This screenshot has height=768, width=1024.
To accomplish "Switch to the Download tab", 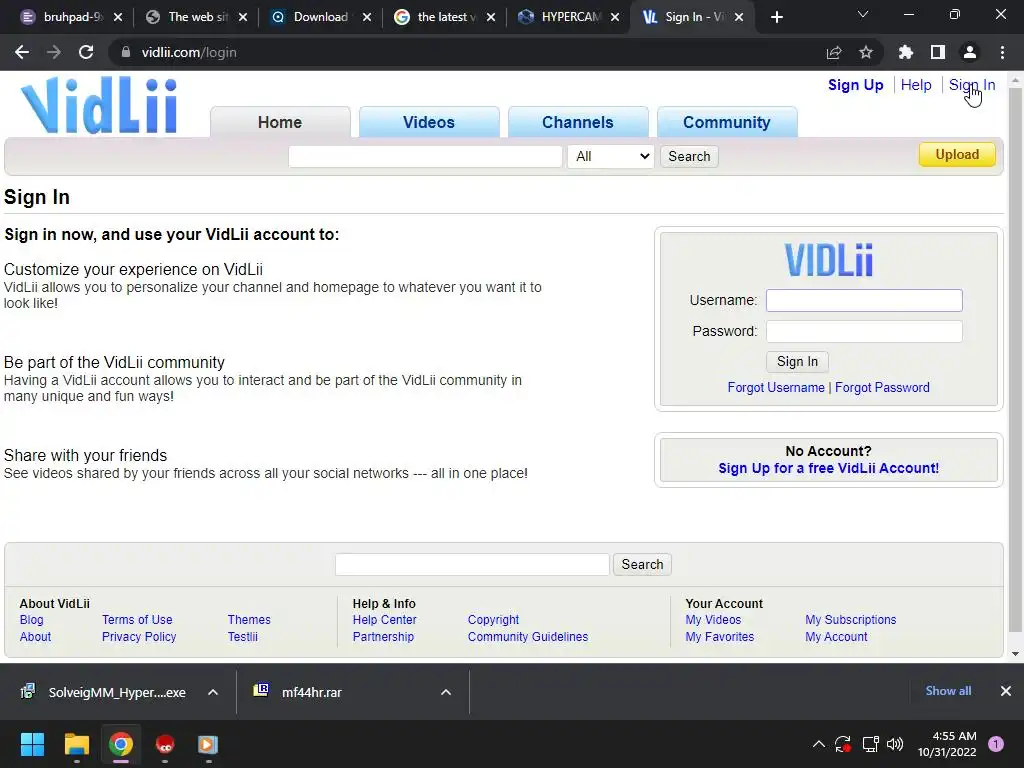I will pyautogui.click(x=320, y=17).
